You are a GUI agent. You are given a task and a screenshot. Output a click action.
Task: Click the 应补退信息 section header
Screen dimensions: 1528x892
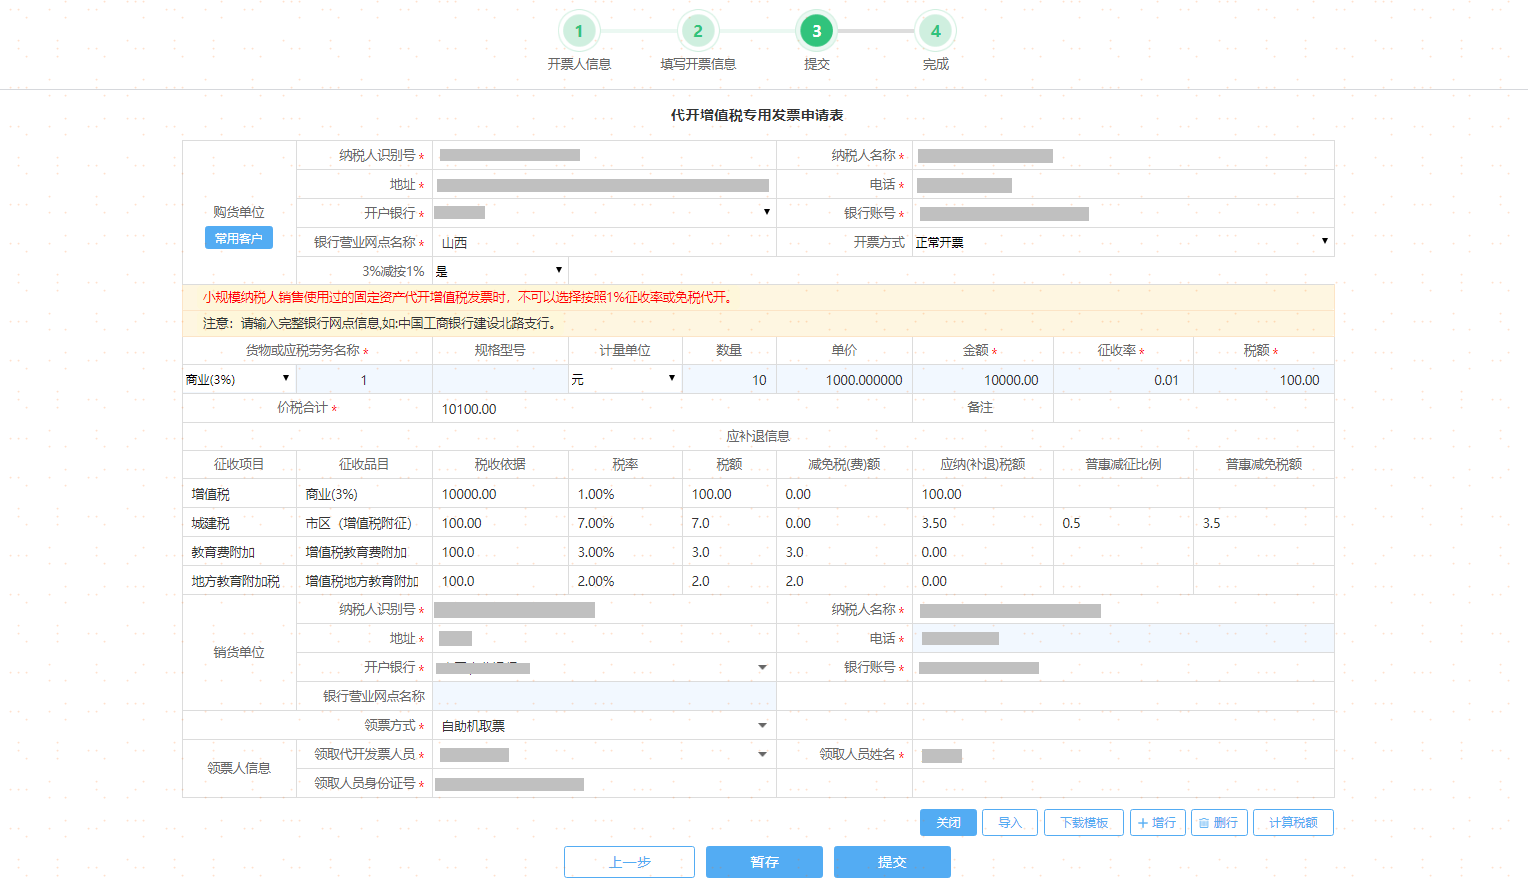(758, 436)
